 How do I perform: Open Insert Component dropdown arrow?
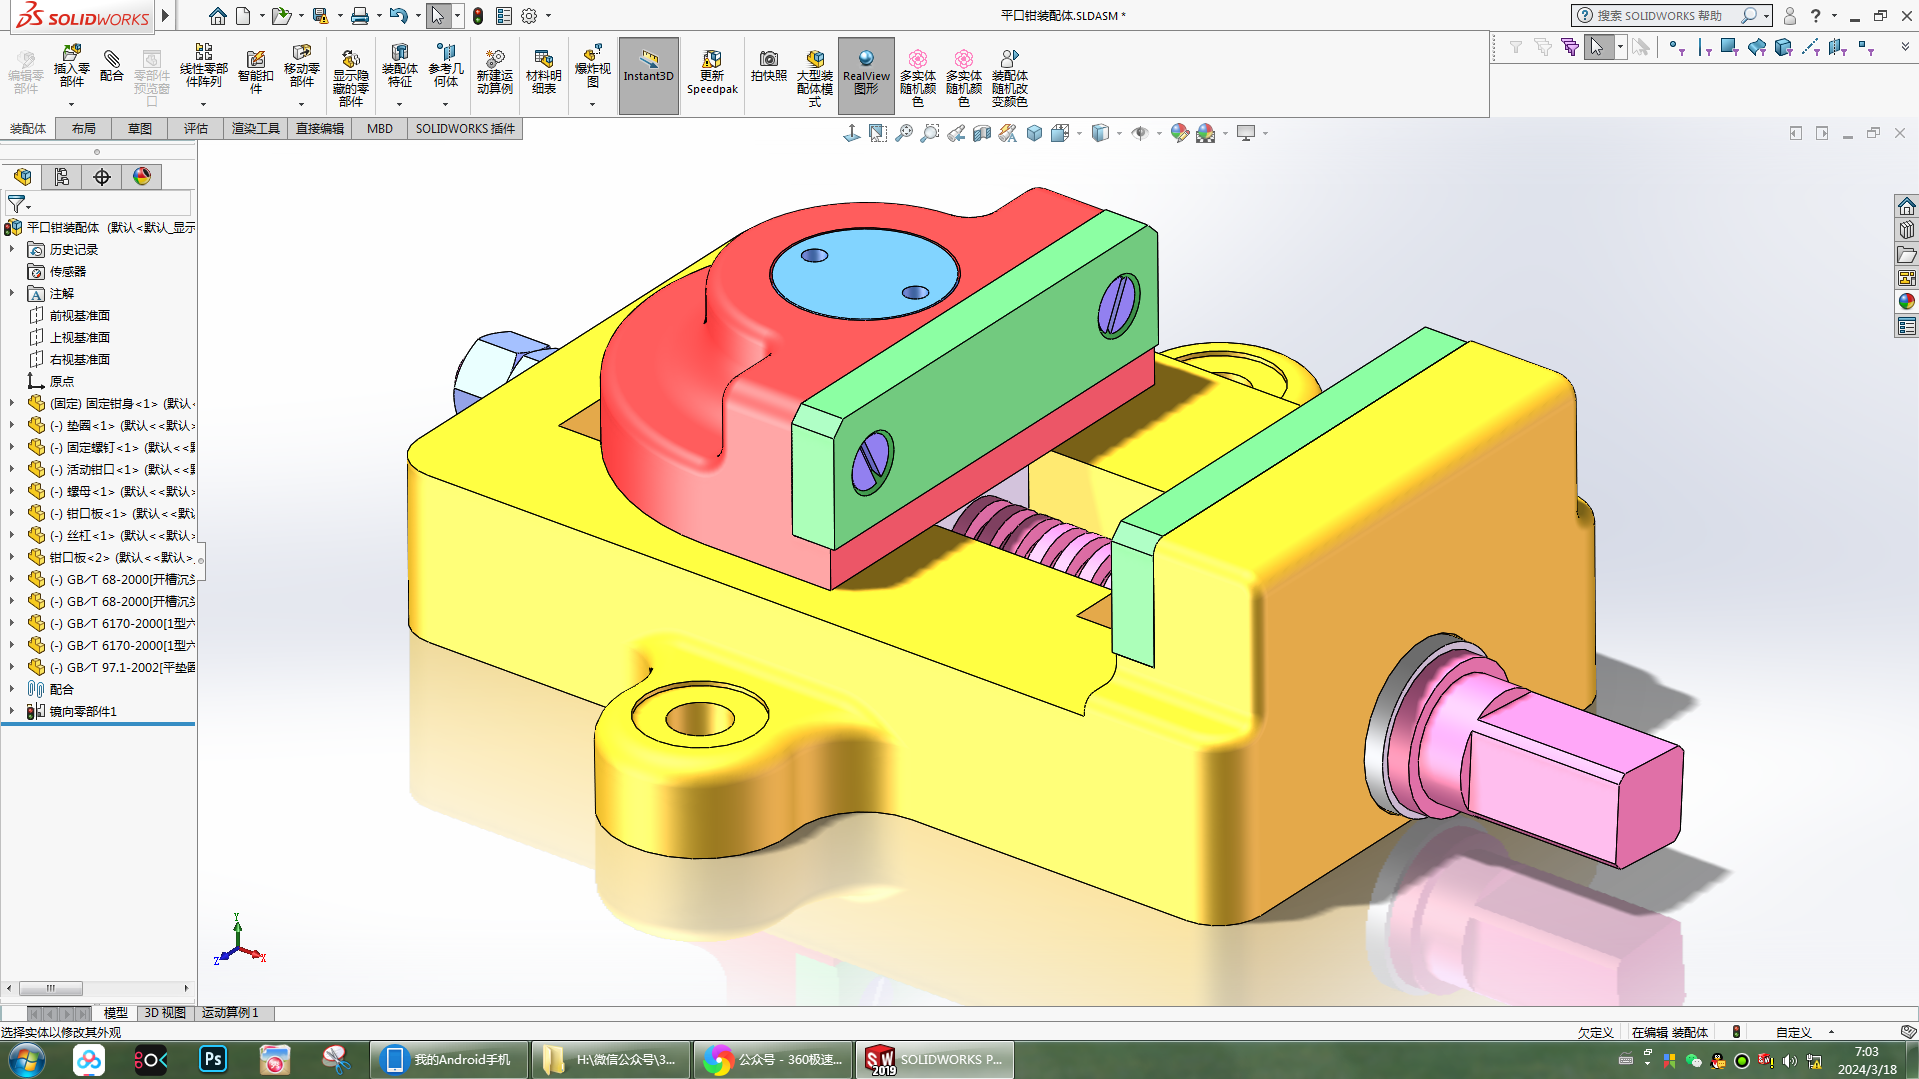pyautogui.click(x=71, y=104)
